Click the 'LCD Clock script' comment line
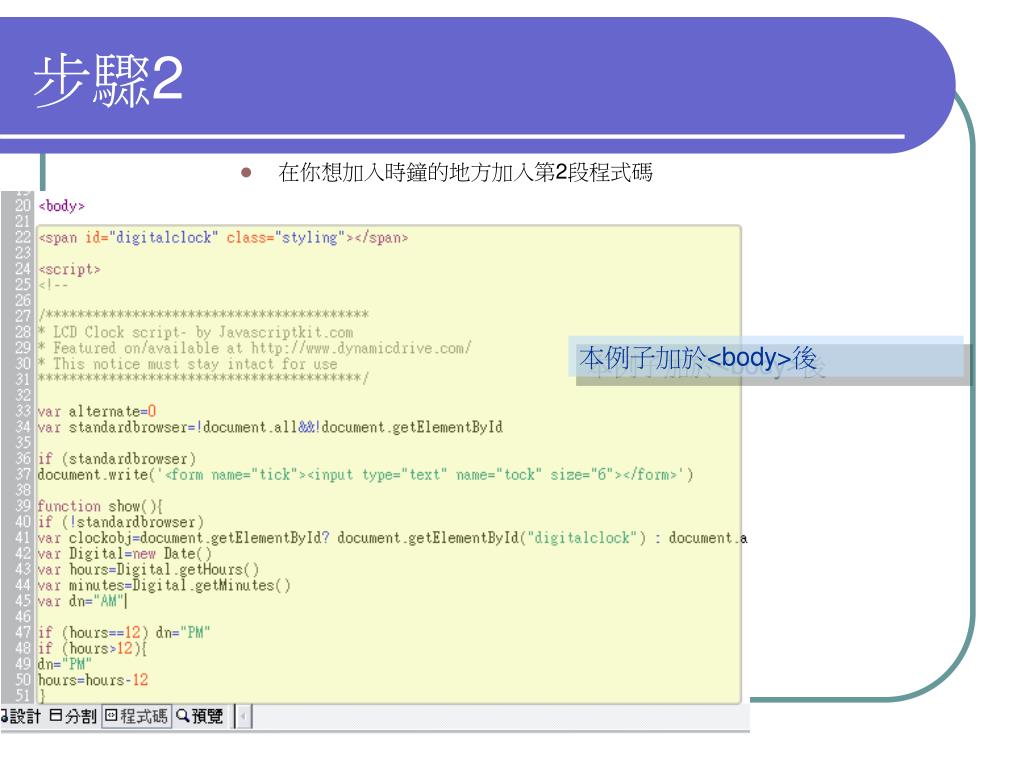 (196, 332)
